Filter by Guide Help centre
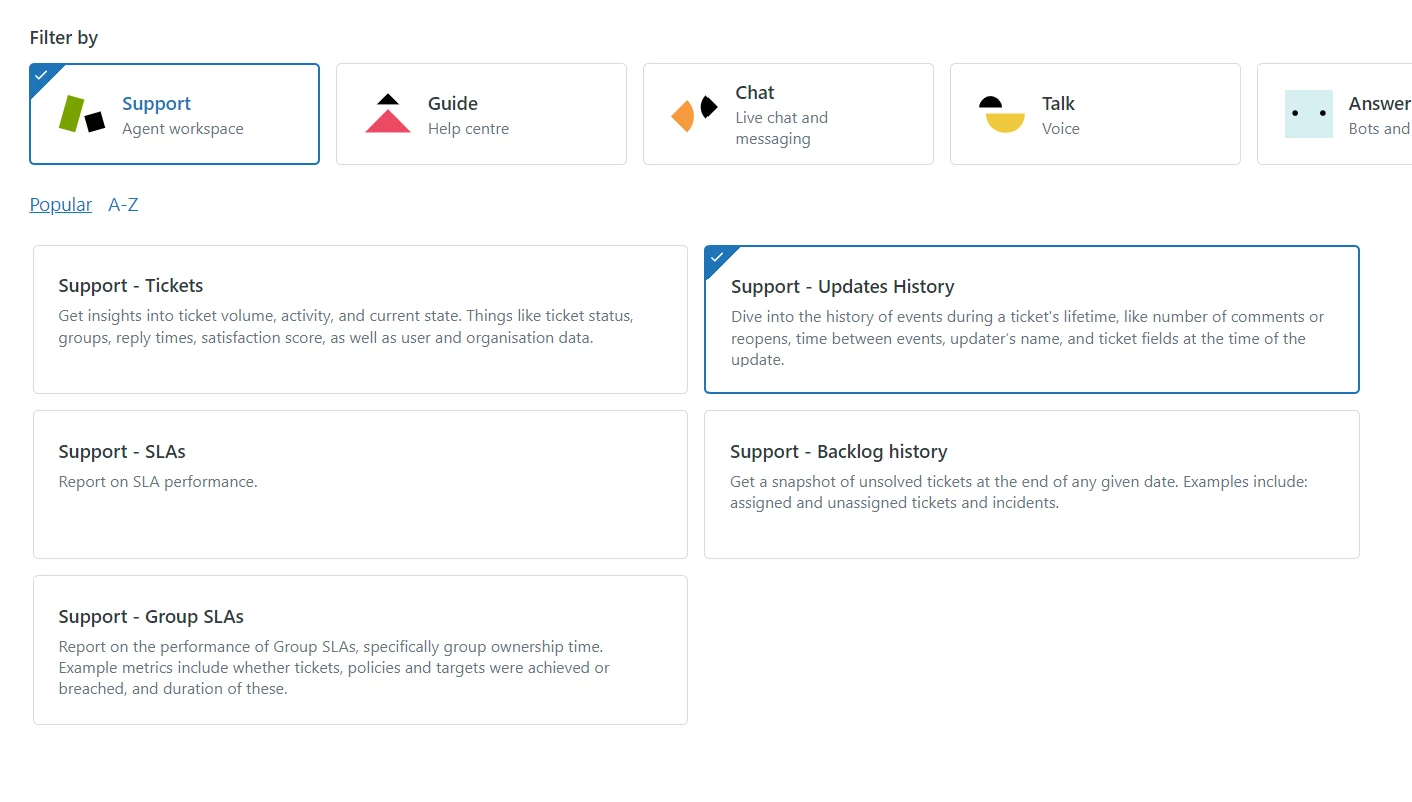 pos(481,114)
